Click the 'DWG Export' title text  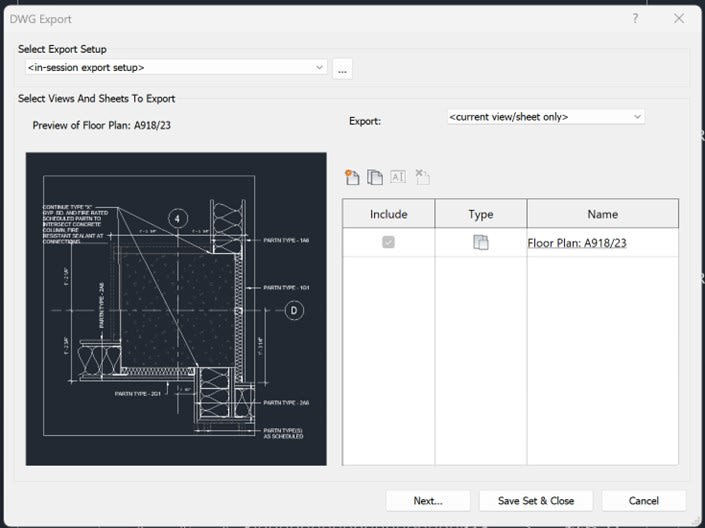pyautogui.click(x=40, y=19)
